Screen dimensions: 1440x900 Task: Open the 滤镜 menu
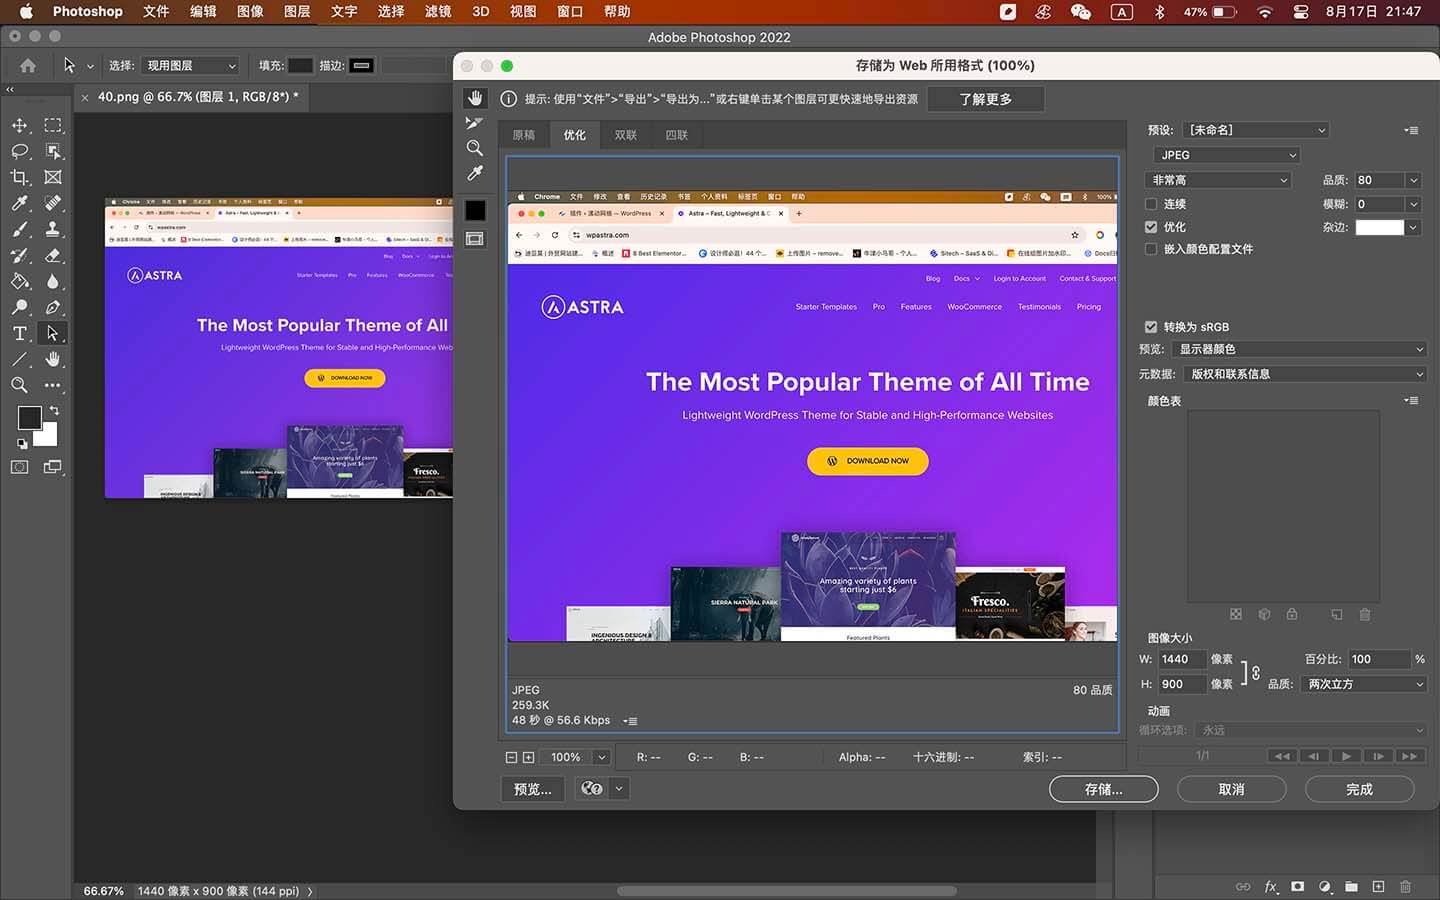coord(438,11)
